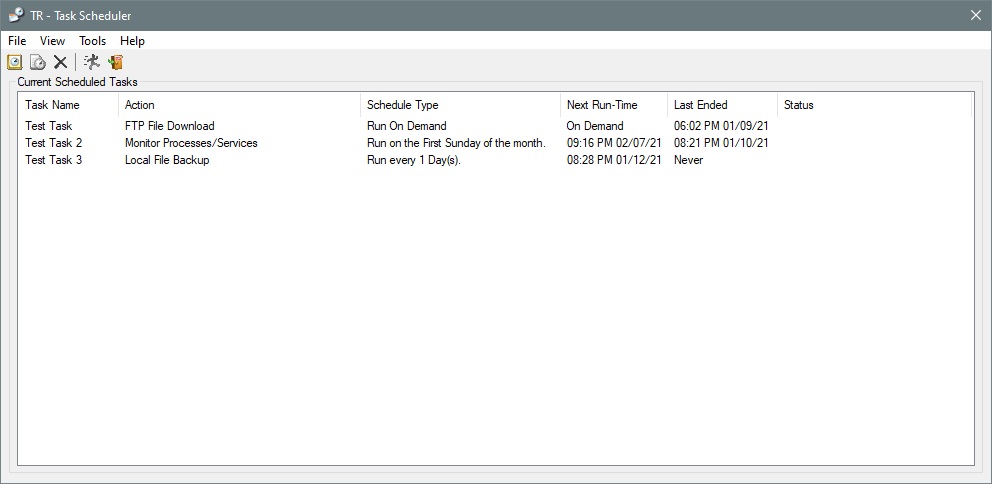The width and height of the screenshot is (992, 484).
Task: Click the delete task X toolbar icon
Action: [60, 62]
